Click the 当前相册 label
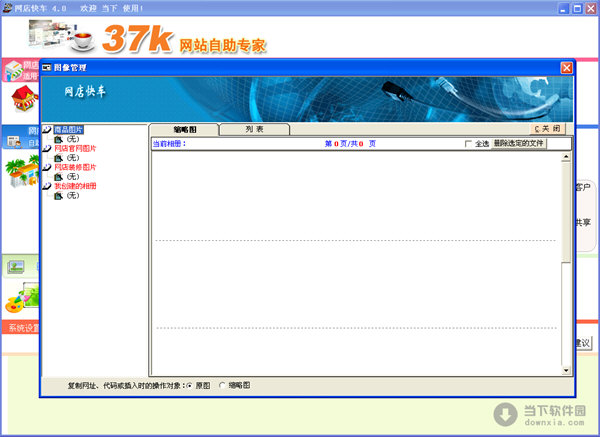The height and width of the screenshot is (437, 600). click(169, 144)
